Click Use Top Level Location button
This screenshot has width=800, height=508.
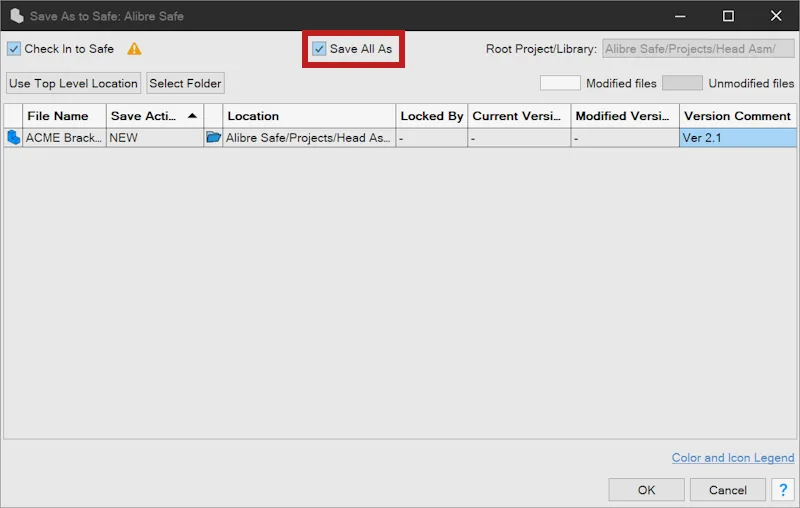coord(73,83)
